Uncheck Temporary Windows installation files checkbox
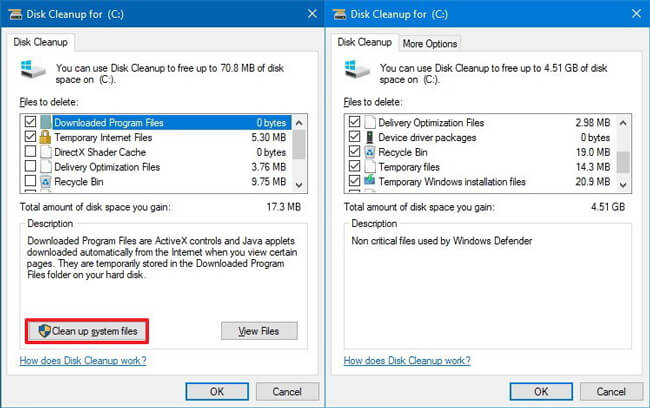The width and height of the screenshot is (650, 408). 354,181
